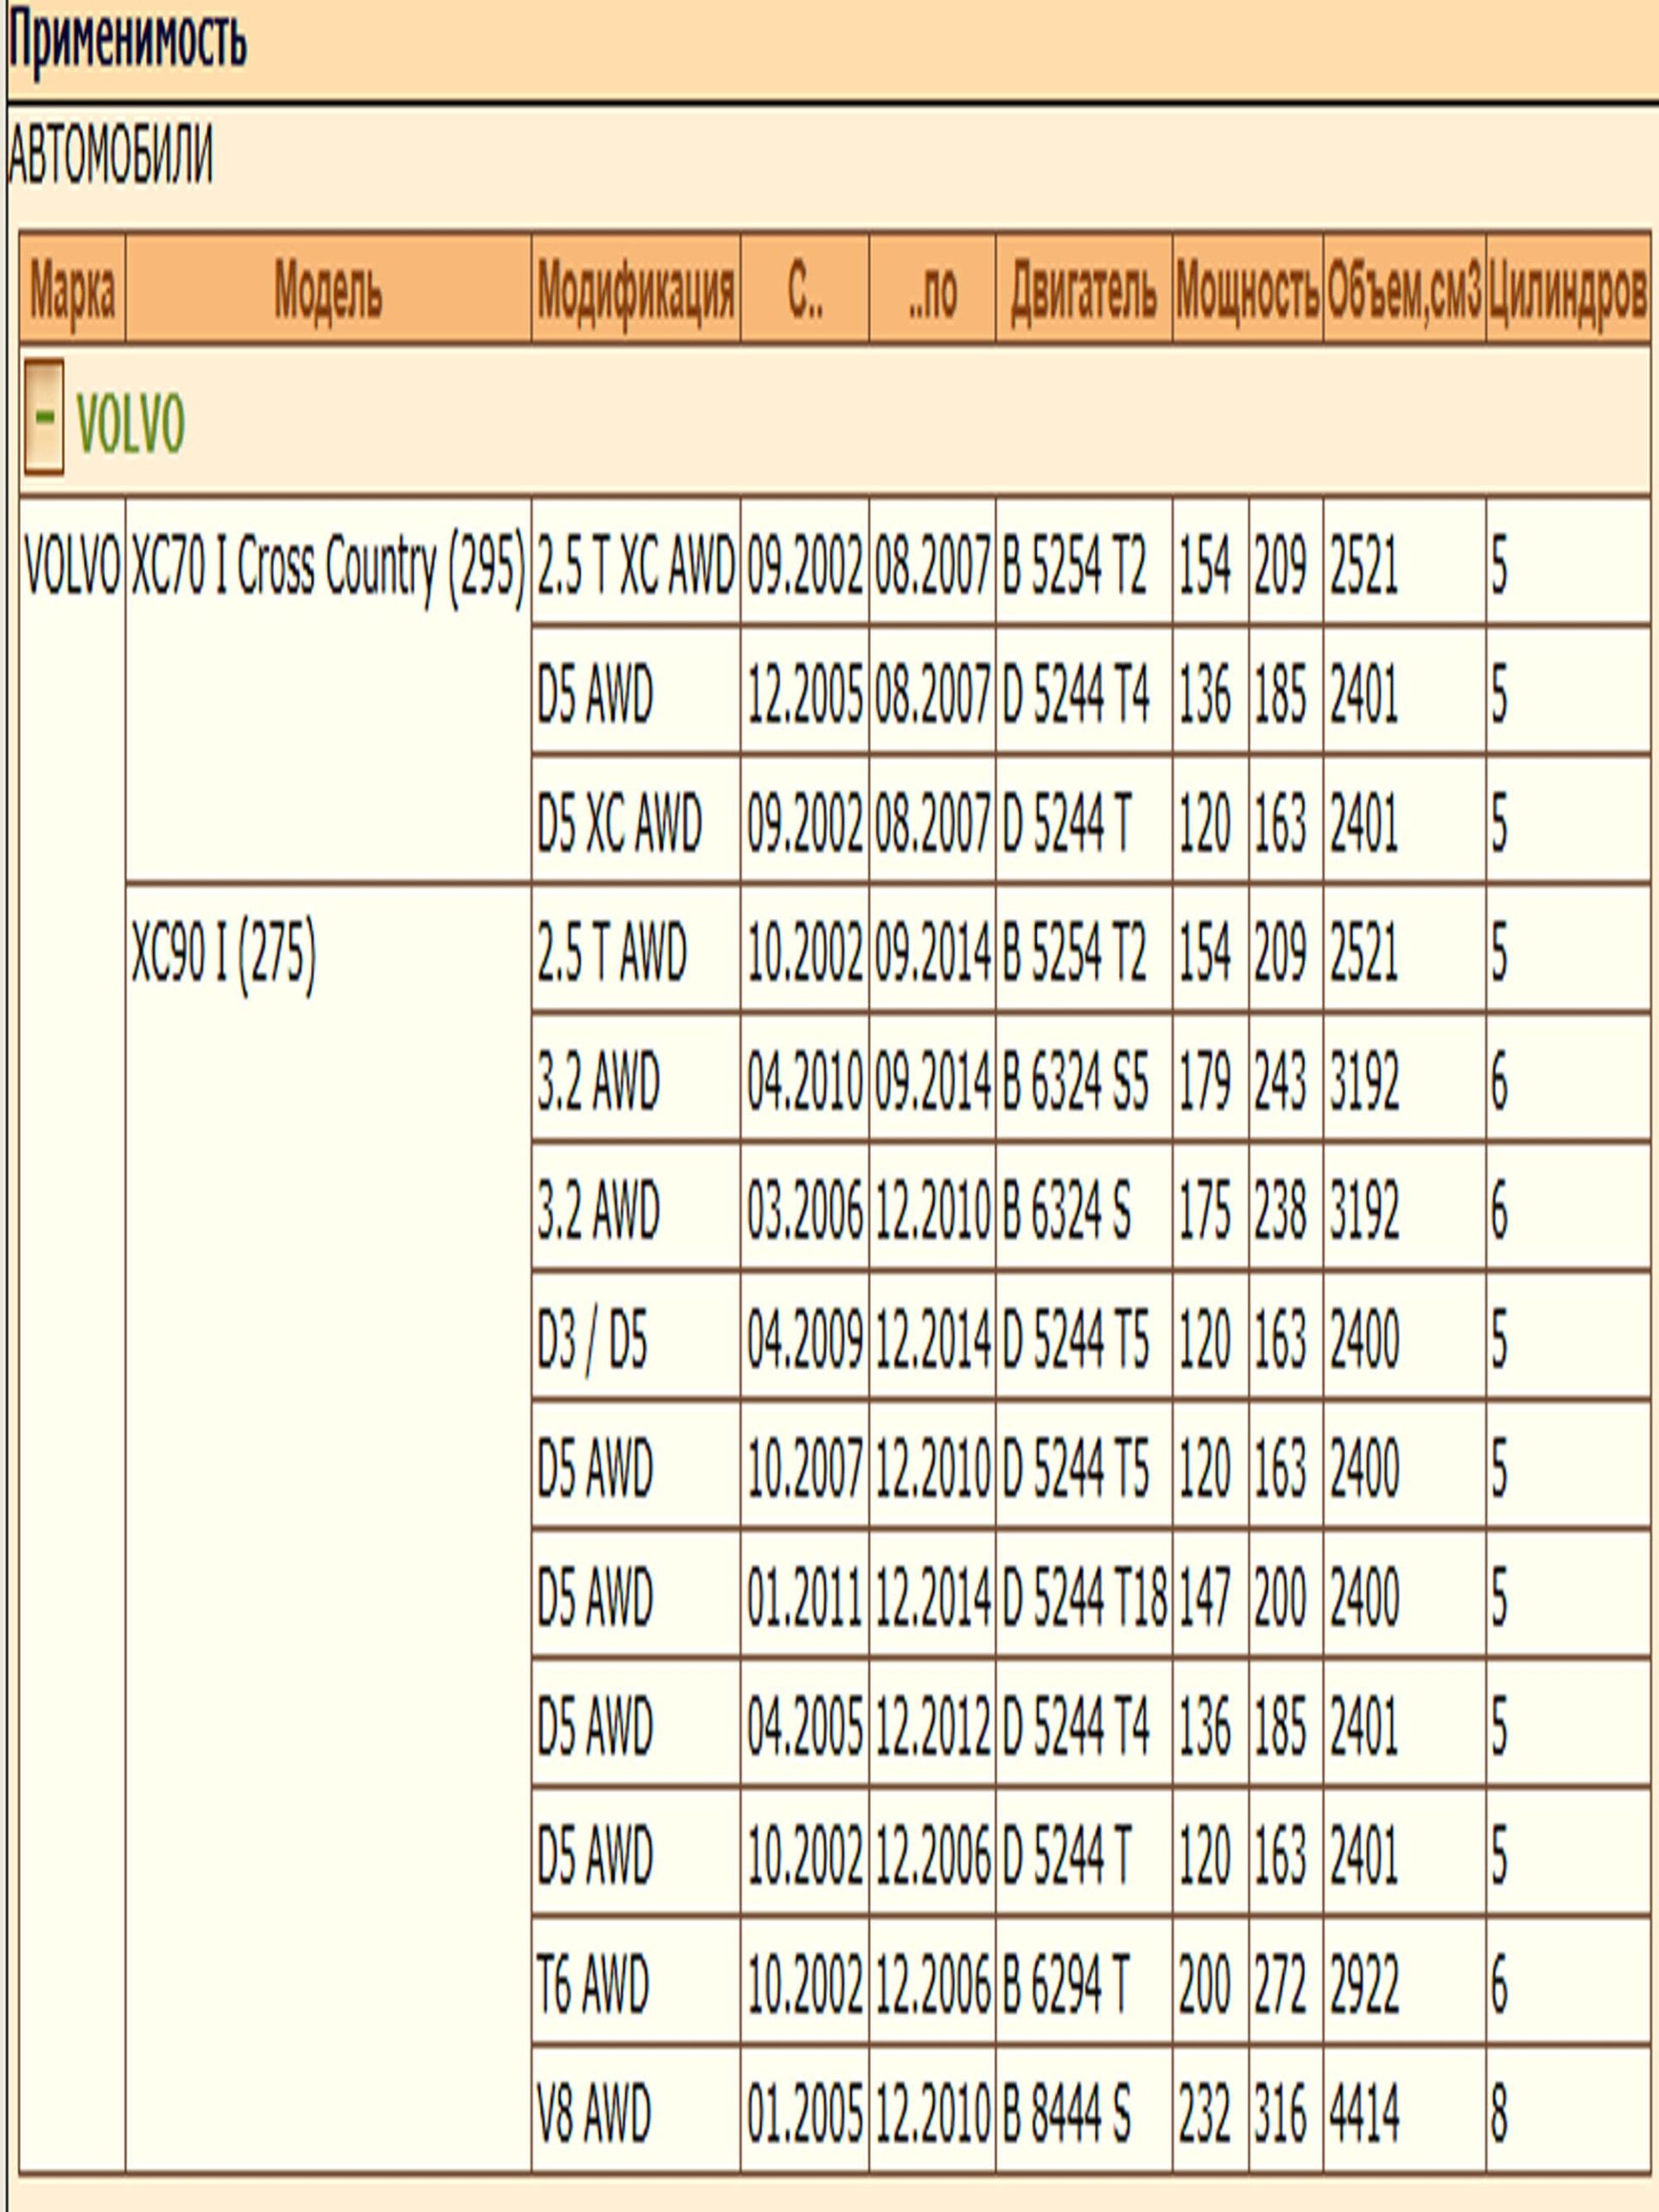Select the D5 XC AWD modification row
This screenshot has height=2212, width=1659.
[619, 823]
